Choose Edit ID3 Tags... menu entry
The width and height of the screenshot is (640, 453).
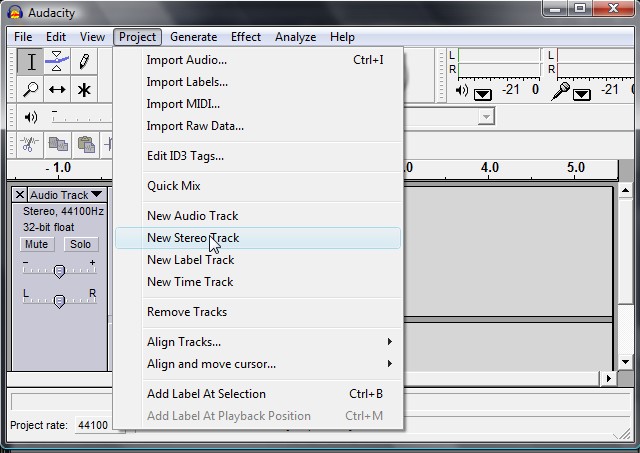click(258, 156)
